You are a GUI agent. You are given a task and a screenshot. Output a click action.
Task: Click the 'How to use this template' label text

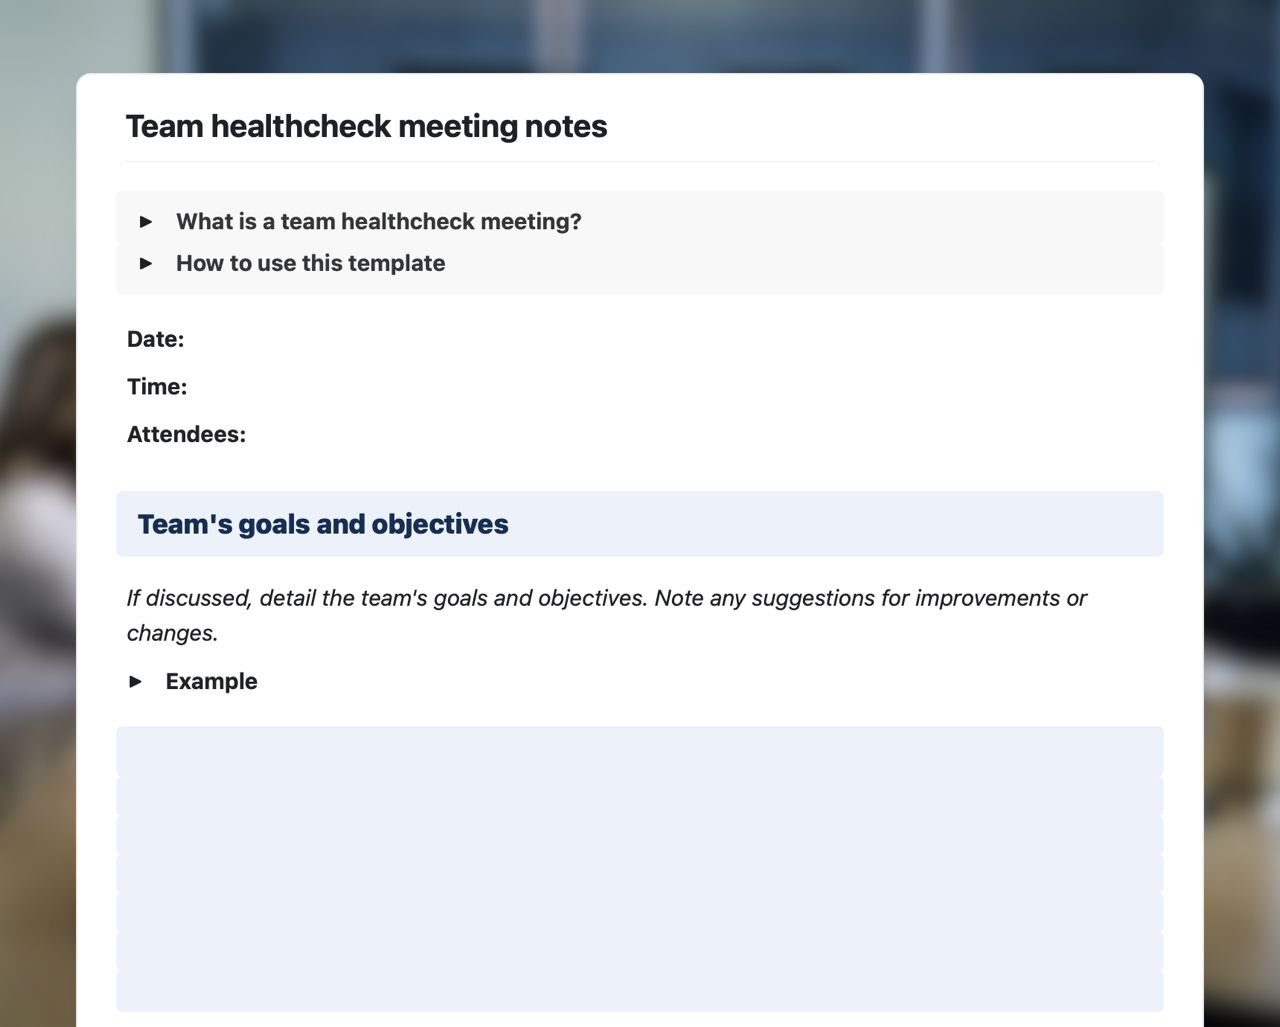point(310,263)
